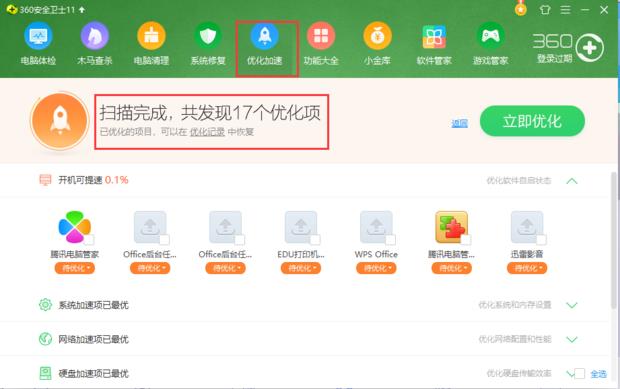Click the WPS Office startup item icon
The image size is (620, 389).
click(x=376, y=227)
